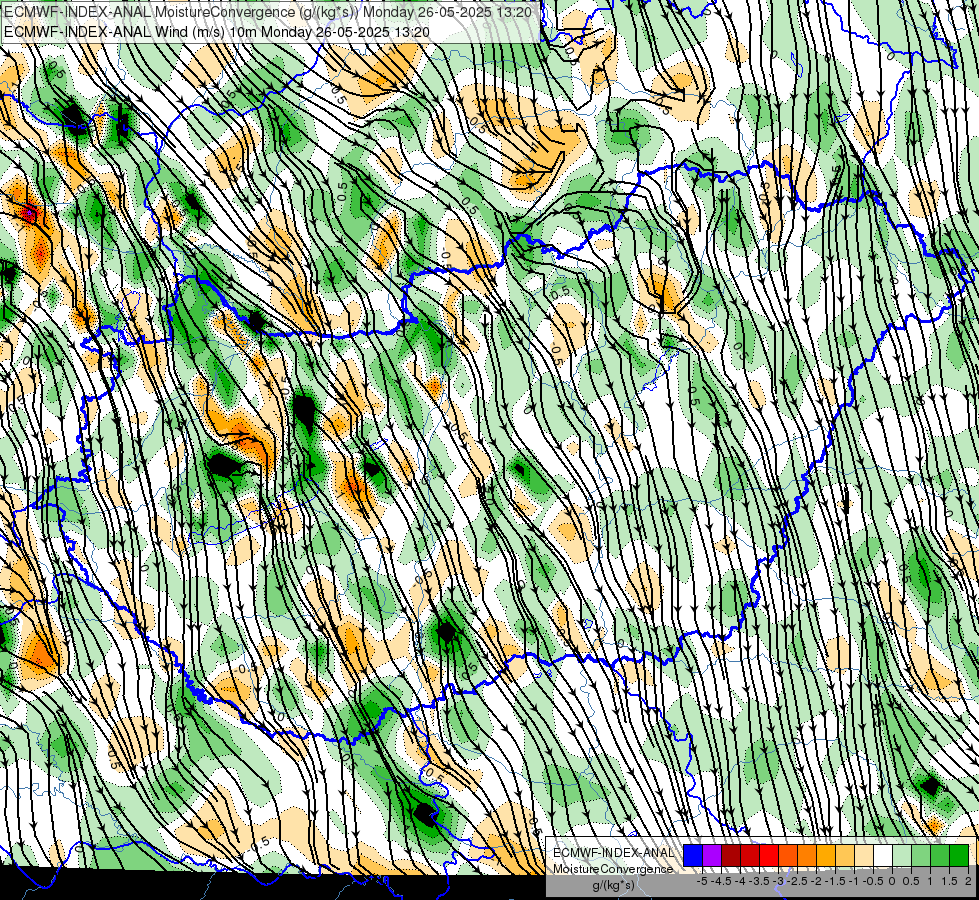Click the -5 tick label in legend

702,881
